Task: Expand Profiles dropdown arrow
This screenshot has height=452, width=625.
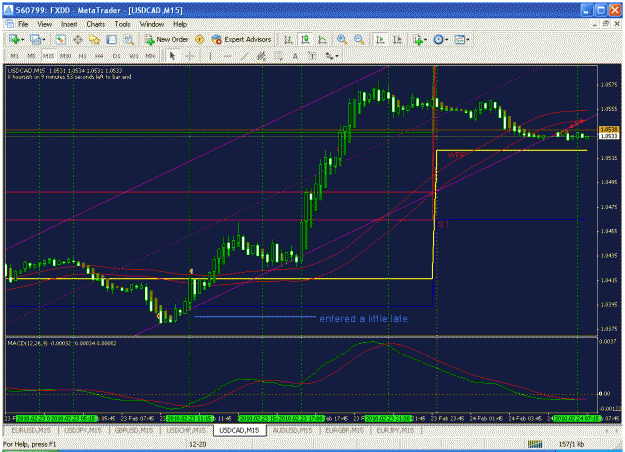Action: coord(43,39)
